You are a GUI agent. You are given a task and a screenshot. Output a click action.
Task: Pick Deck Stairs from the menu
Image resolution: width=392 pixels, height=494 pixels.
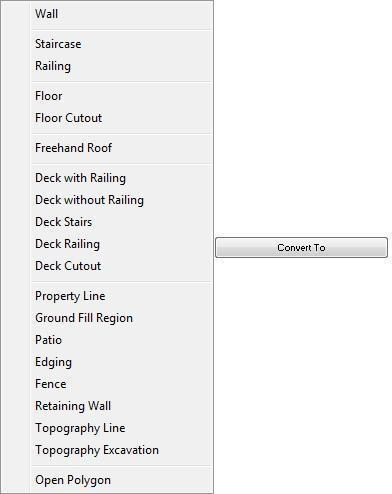122,222
